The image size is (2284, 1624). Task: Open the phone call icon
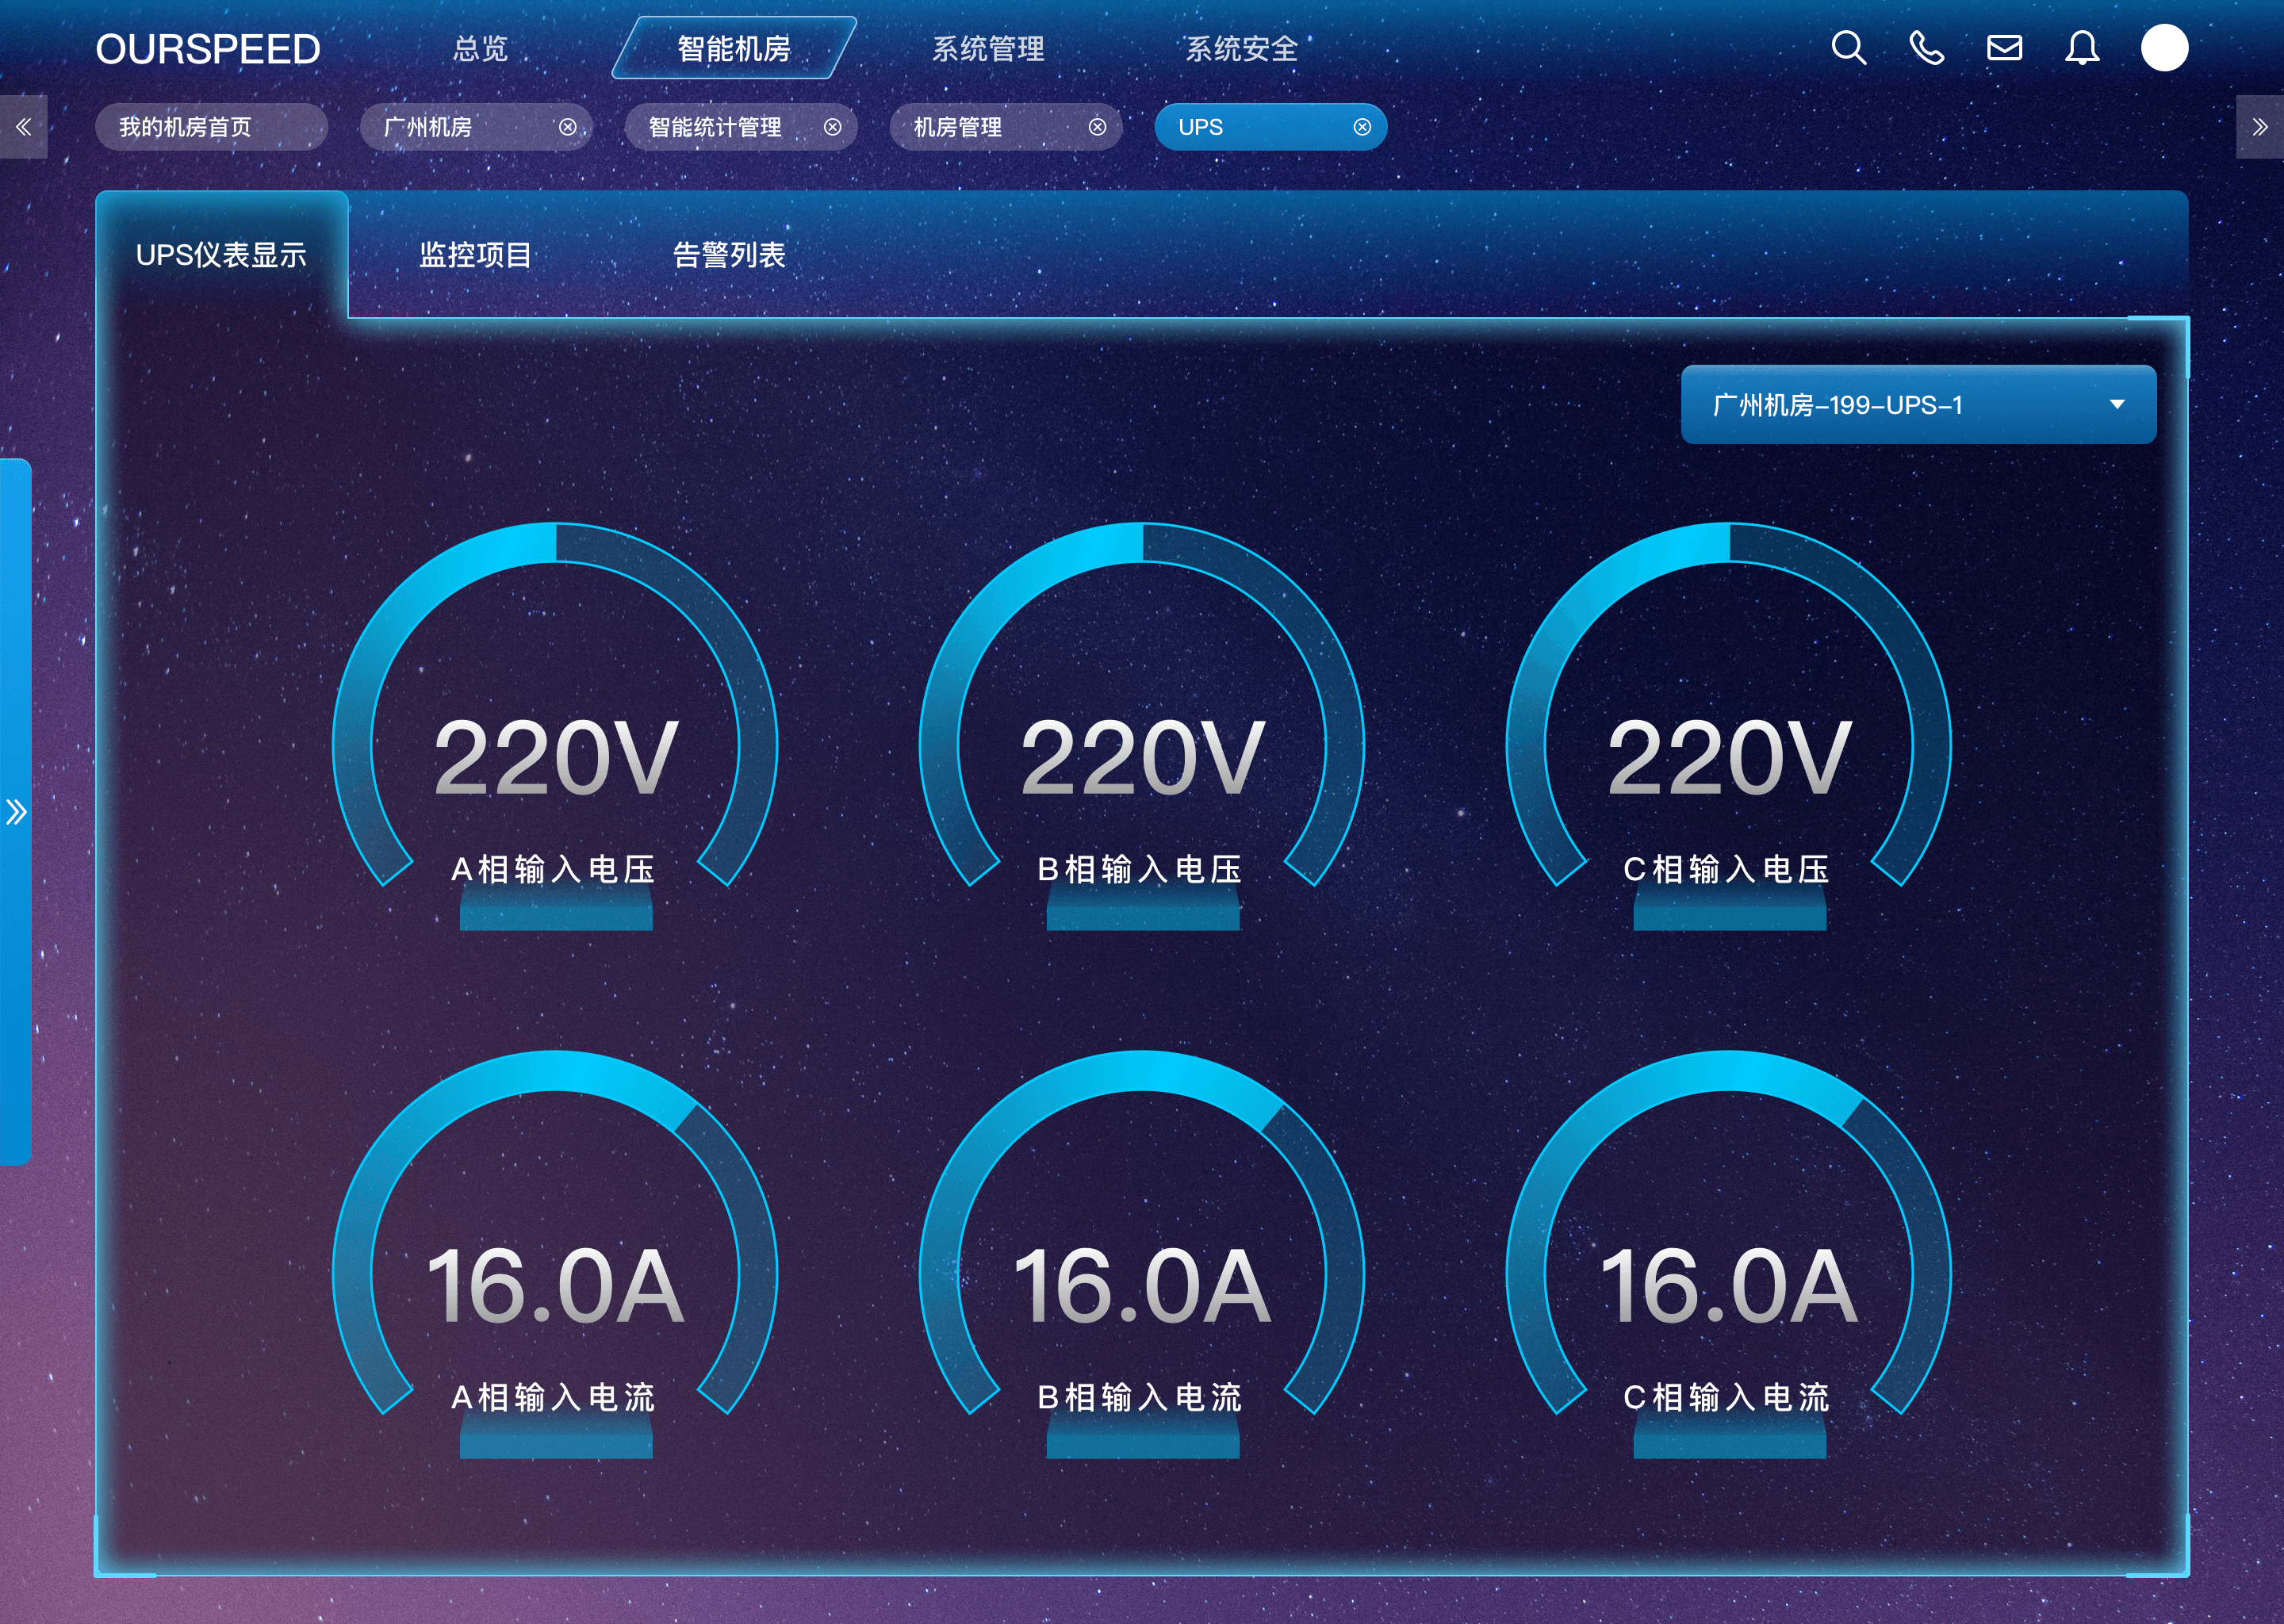click(1926, 48)
